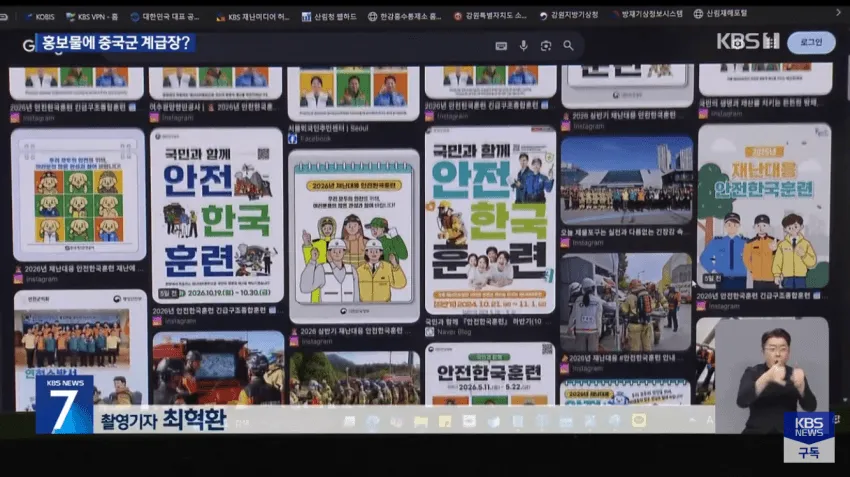Open the puppy grid 안전한국훈련 thumbnail
This screenshot has width=850, height=477.
(78, 195)
